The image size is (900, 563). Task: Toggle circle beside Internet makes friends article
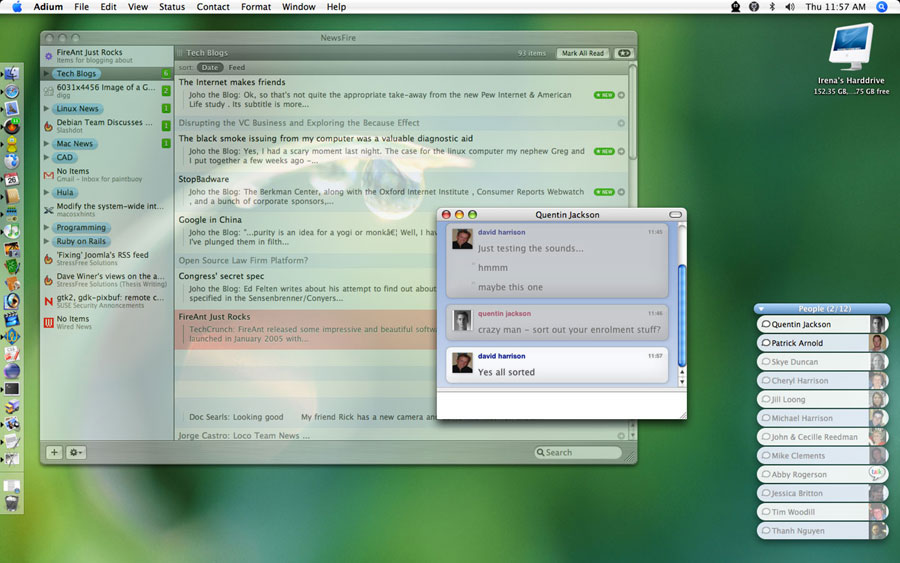pyautogui.click(x=621, y=95)
